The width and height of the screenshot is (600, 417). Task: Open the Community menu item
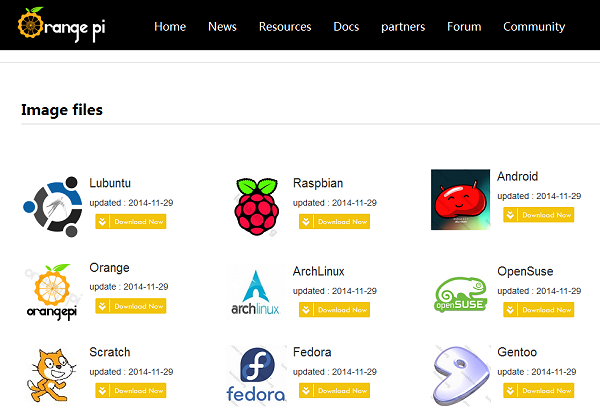tap(534, 27)
